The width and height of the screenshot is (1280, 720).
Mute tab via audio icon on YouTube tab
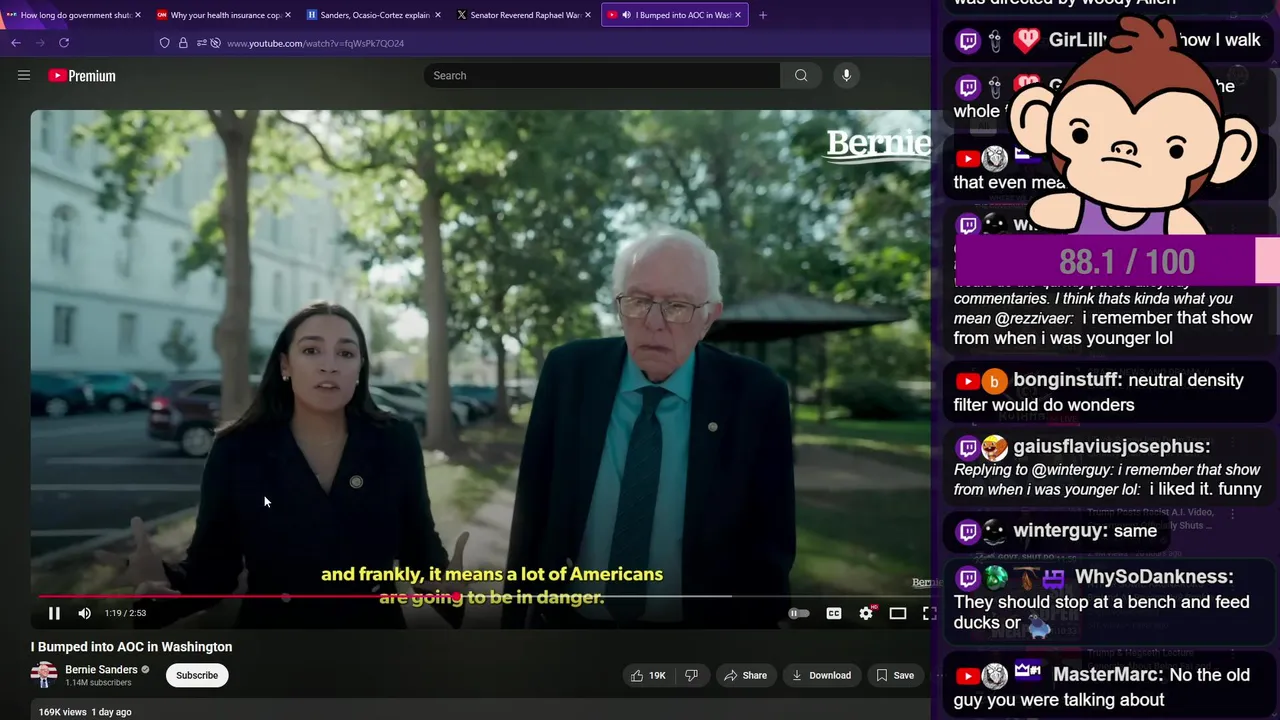click(626, 15)
